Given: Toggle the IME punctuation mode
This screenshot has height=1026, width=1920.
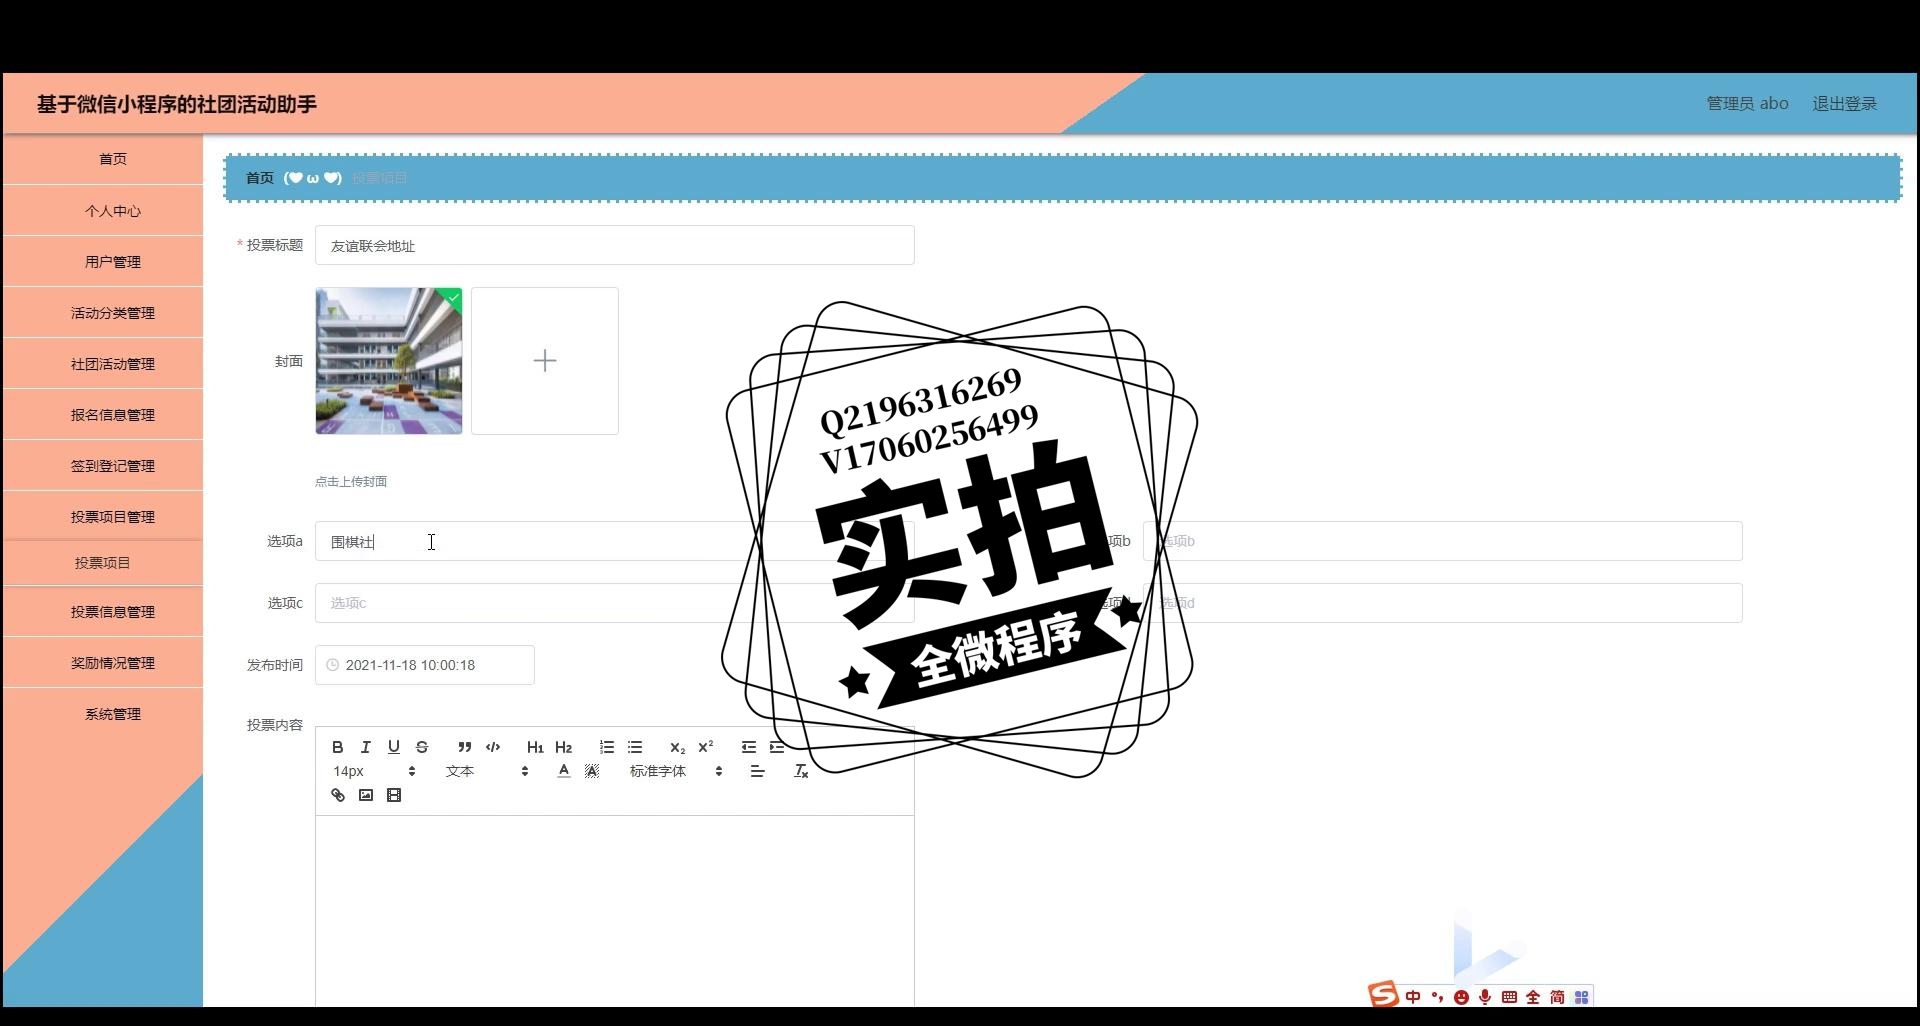Looking at the screenshot, I should point(1437,997).
